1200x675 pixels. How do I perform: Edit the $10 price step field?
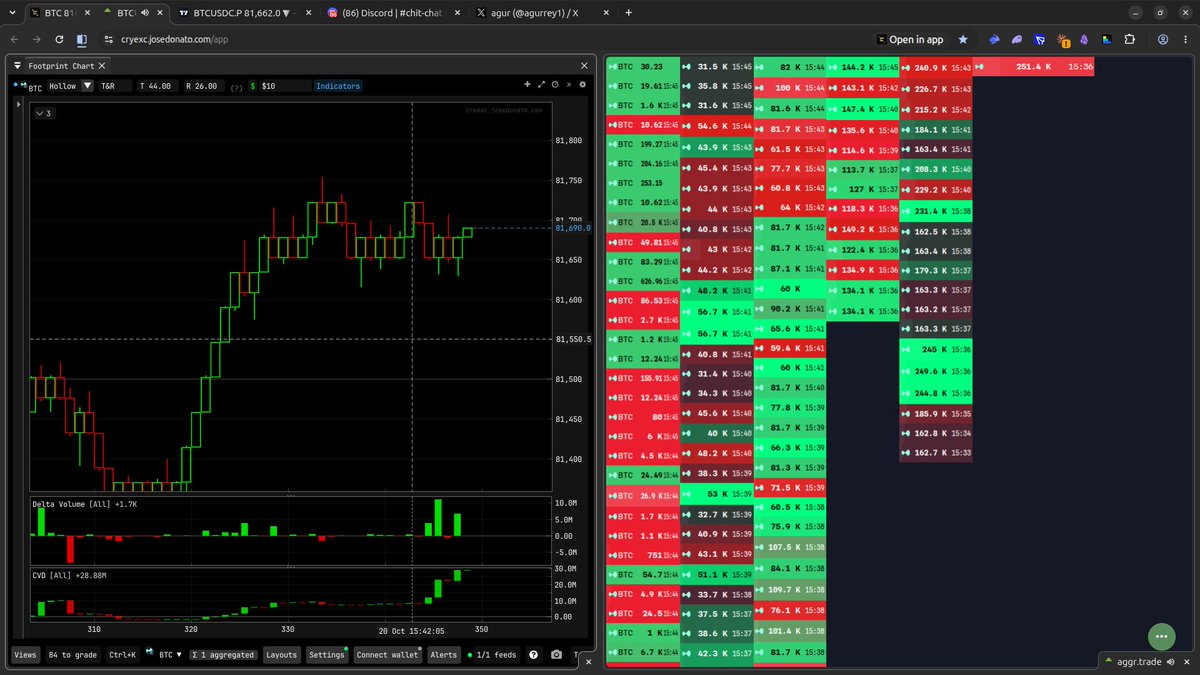[x=286, y=86]
